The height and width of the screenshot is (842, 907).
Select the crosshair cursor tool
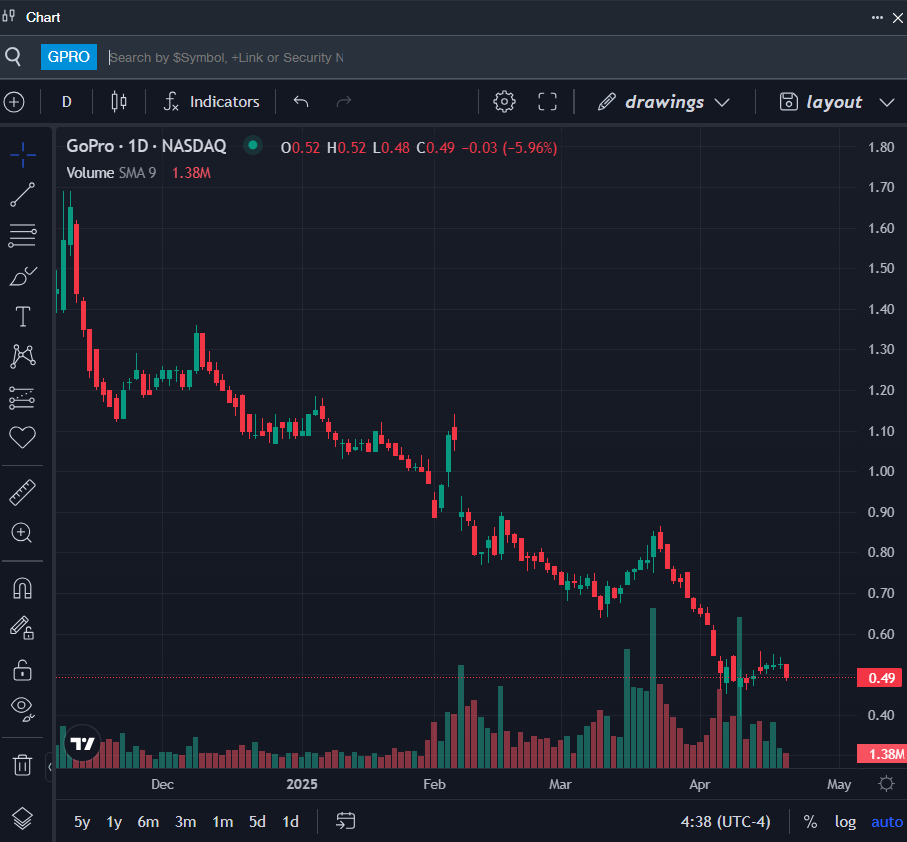23,154
